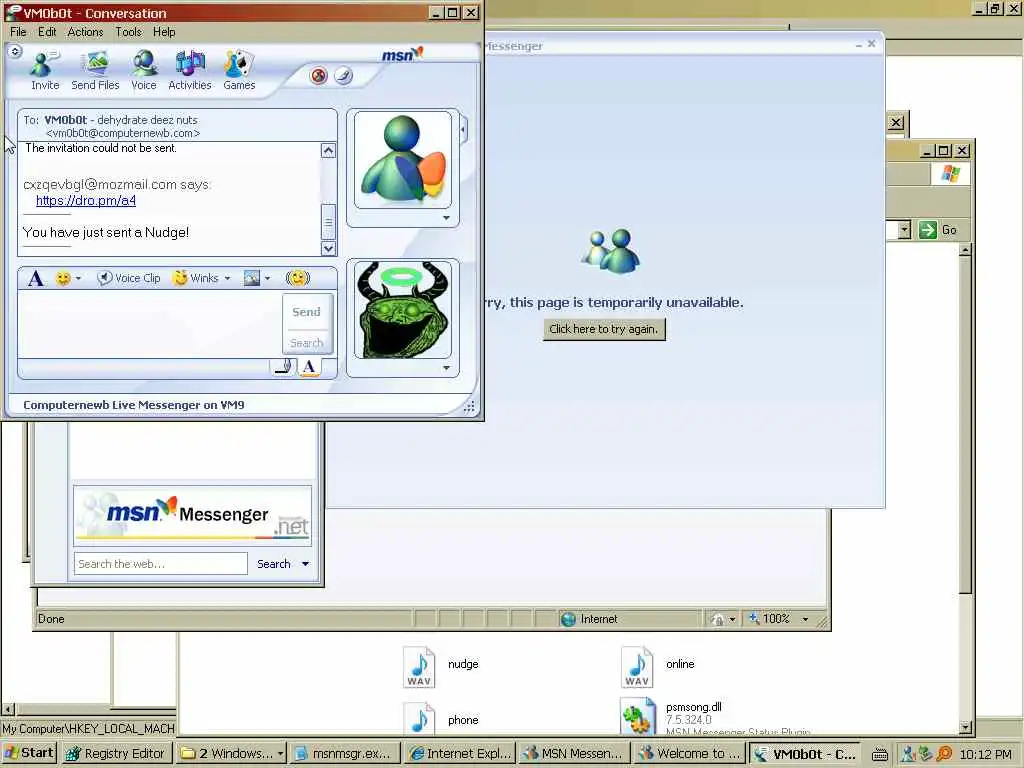Click the MSN buddies icon on unavailable page
The image size is (1024, 768).
611,250
